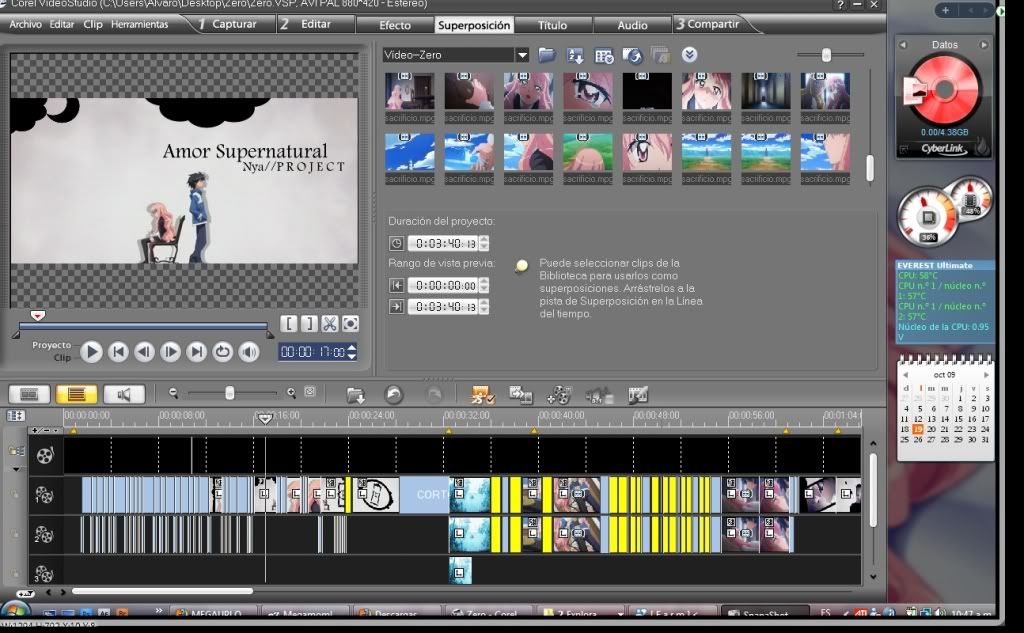Image resolution: width=1024 pixels, height=633 pixels.
Task: Undo the last action
Action: click(393, 395)
